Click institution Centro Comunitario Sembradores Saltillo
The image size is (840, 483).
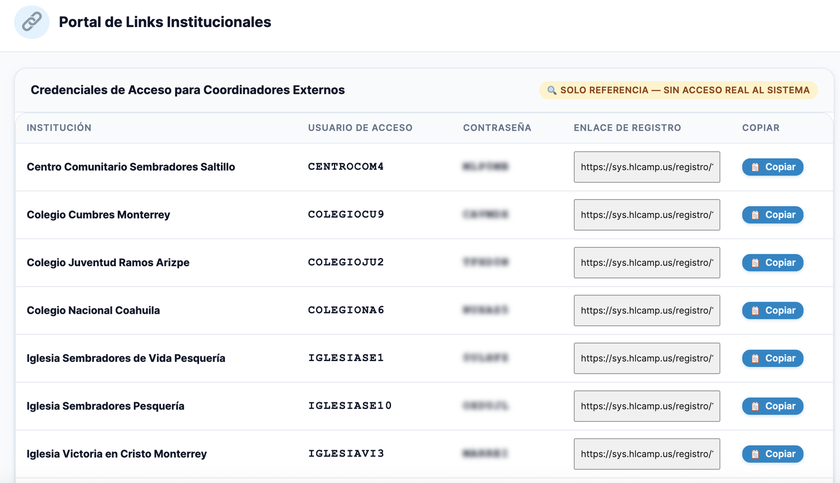131,167
